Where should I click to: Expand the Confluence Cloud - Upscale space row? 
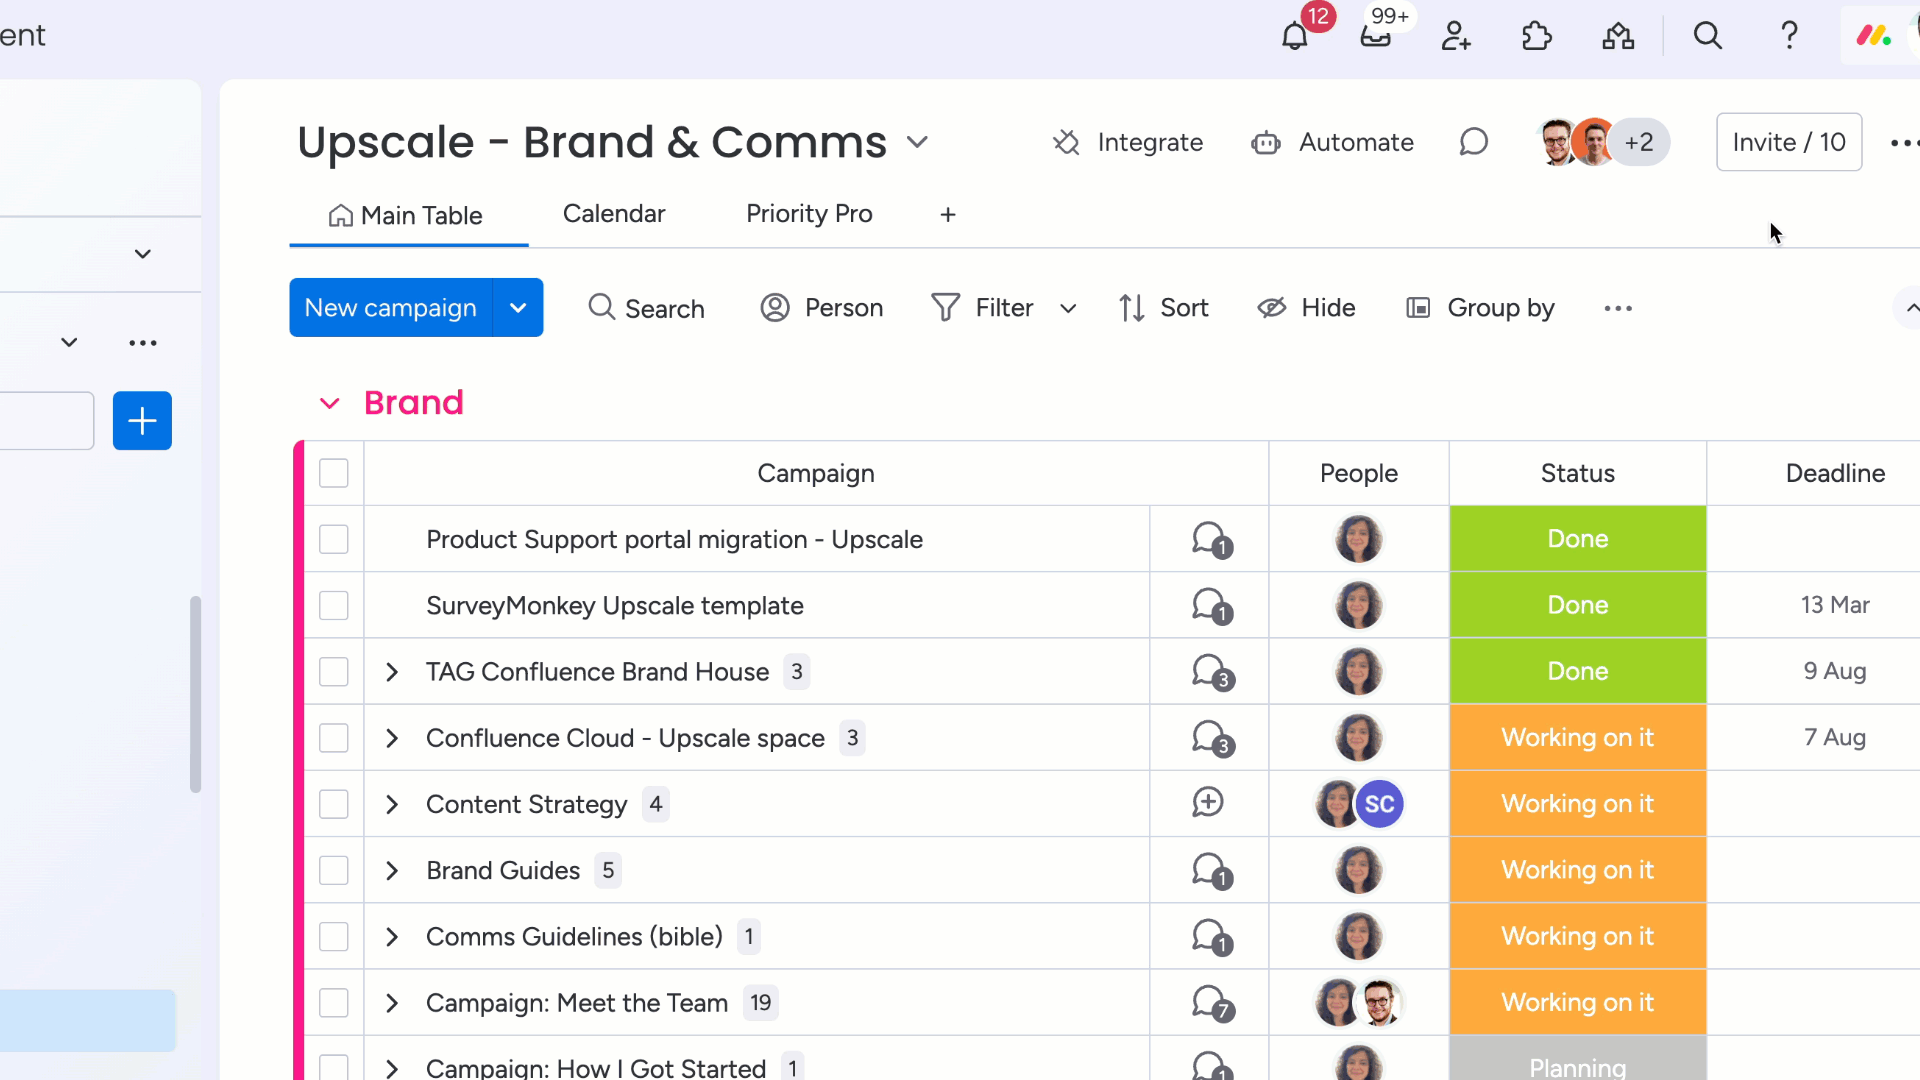pyautogui.click(x=392, y=737)
